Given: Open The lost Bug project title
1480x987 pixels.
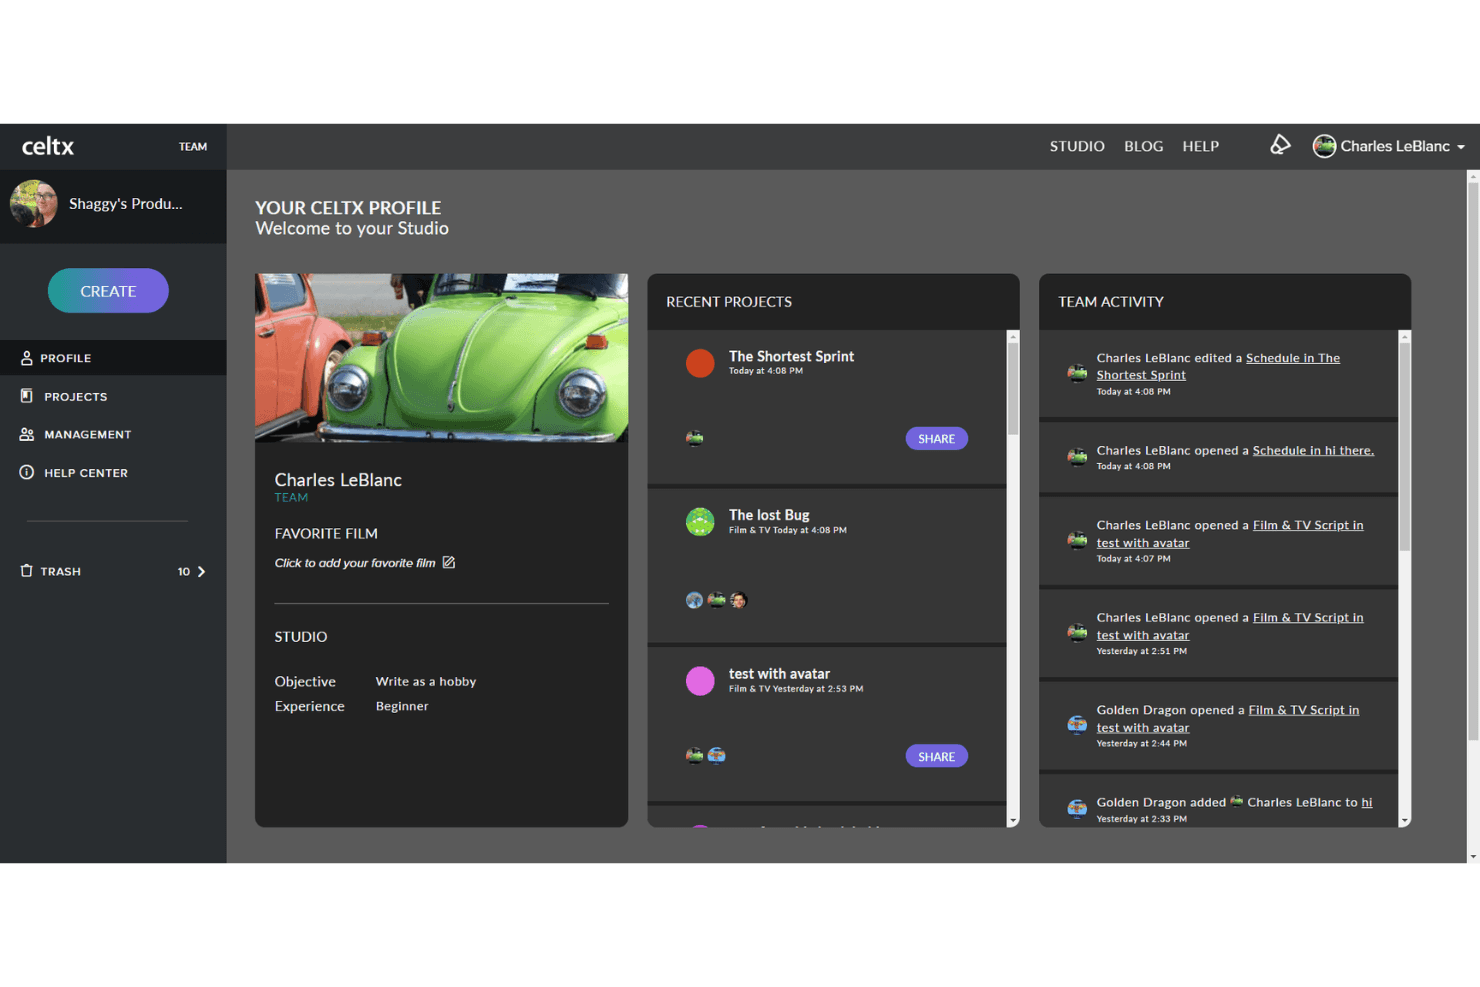Looking at the screenshot, I should 769,515.
